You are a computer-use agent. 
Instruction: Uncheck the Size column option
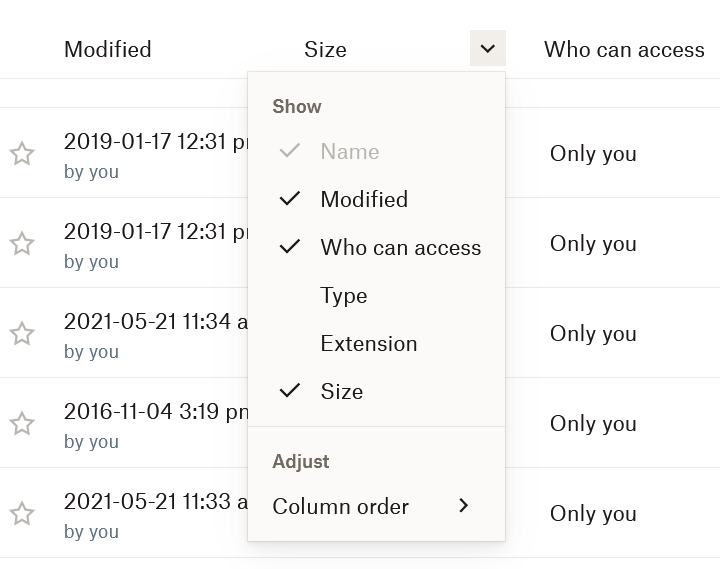pos(341,392)
